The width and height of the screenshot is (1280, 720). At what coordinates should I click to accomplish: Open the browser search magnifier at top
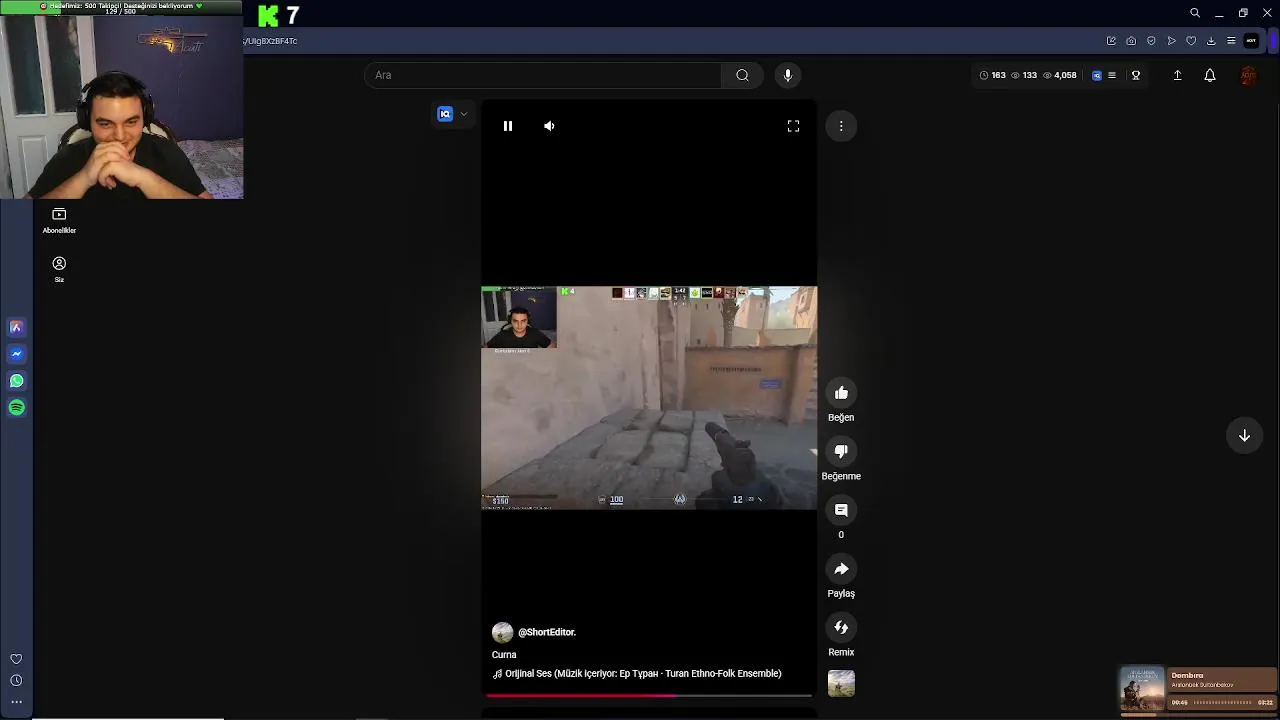coord(1194,13)
